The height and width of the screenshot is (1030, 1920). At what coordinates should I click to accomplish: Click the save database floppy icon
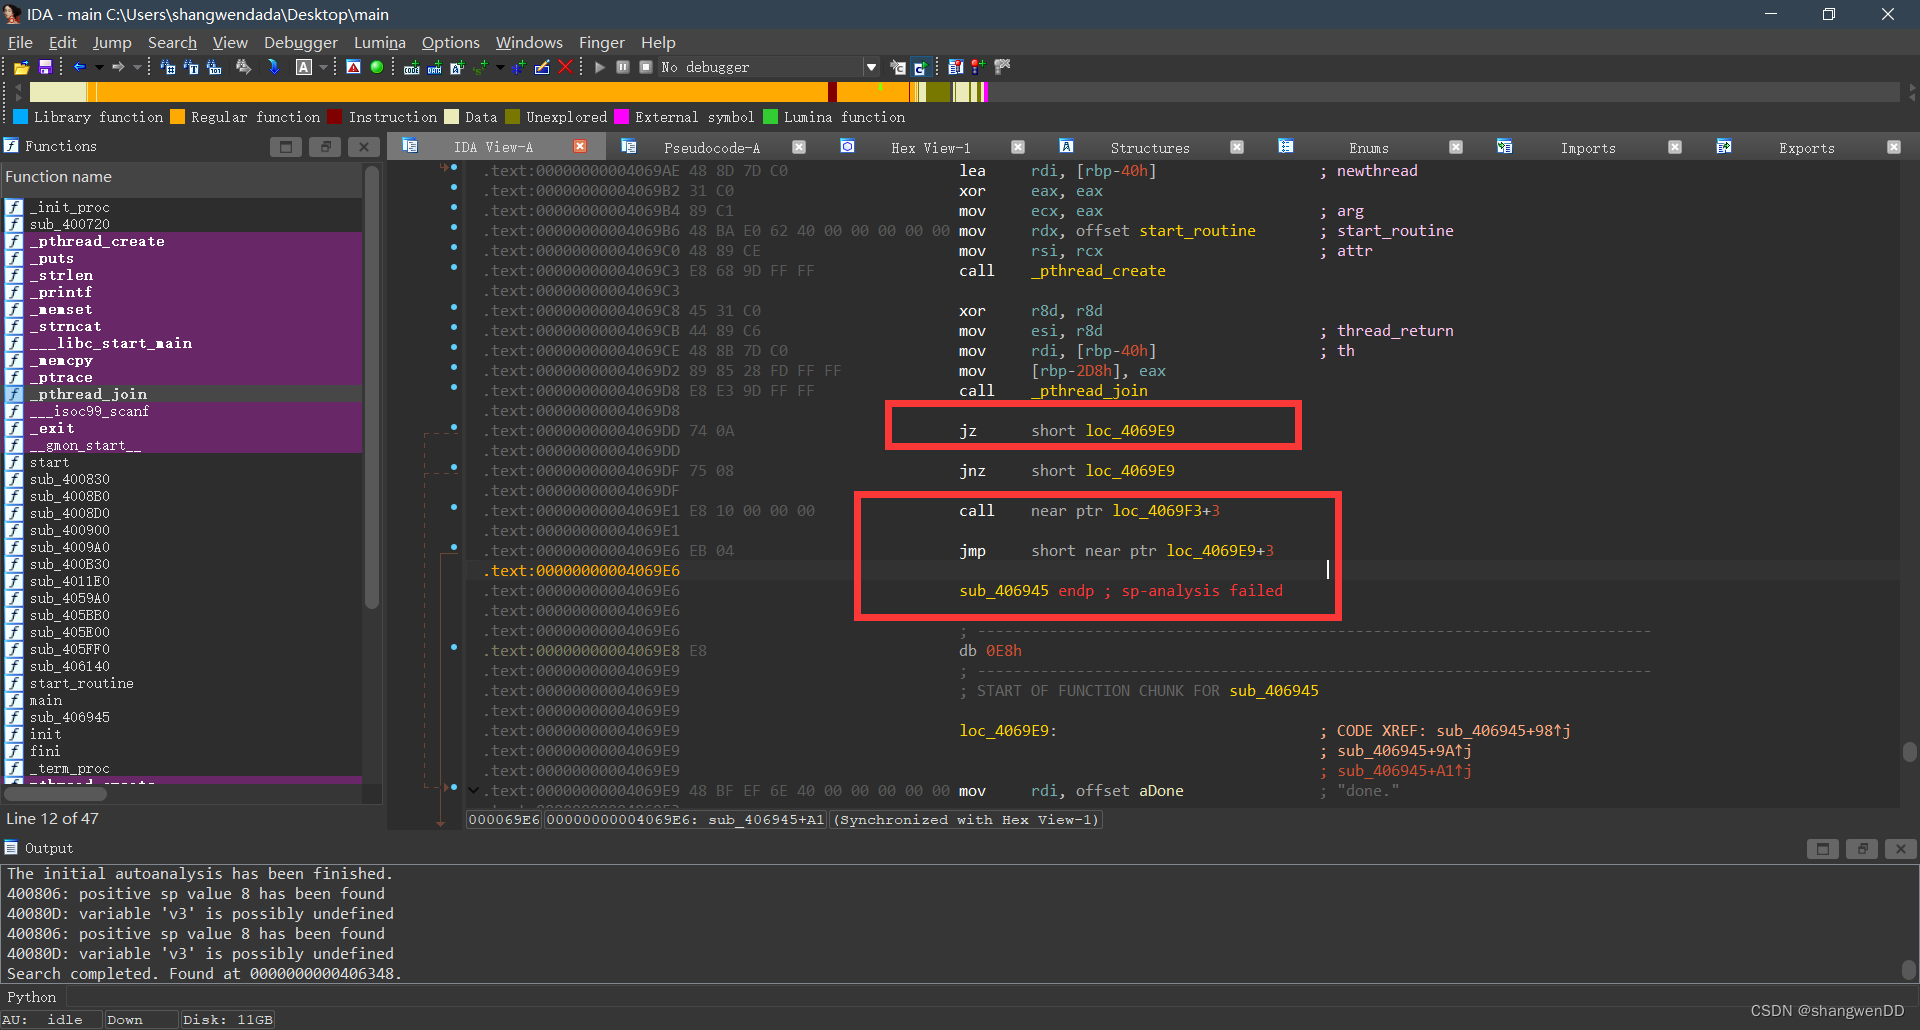[x=45, y=67]
